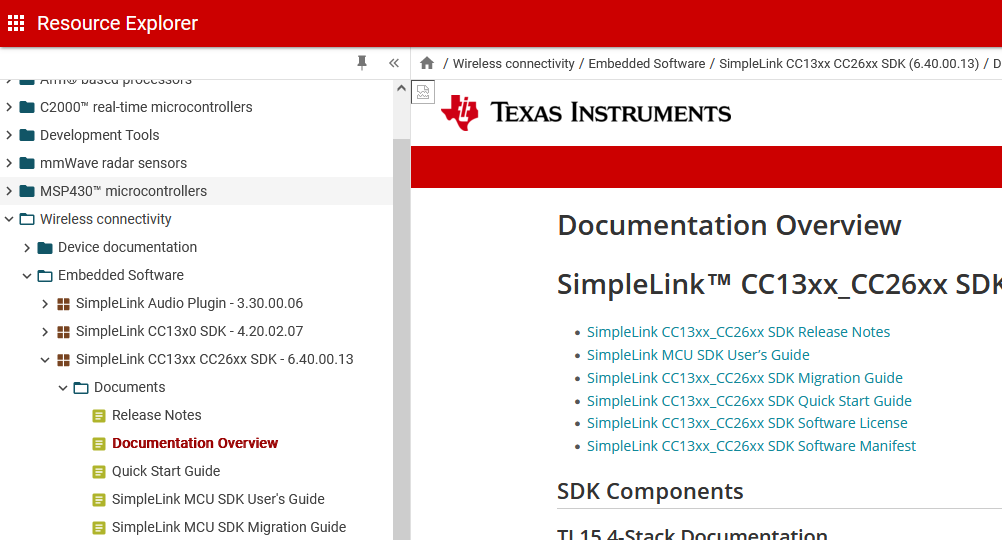
Task: Open SimpleLink CC13xx_CC26xx SDK Release Notes link
Action: (738, 332)
